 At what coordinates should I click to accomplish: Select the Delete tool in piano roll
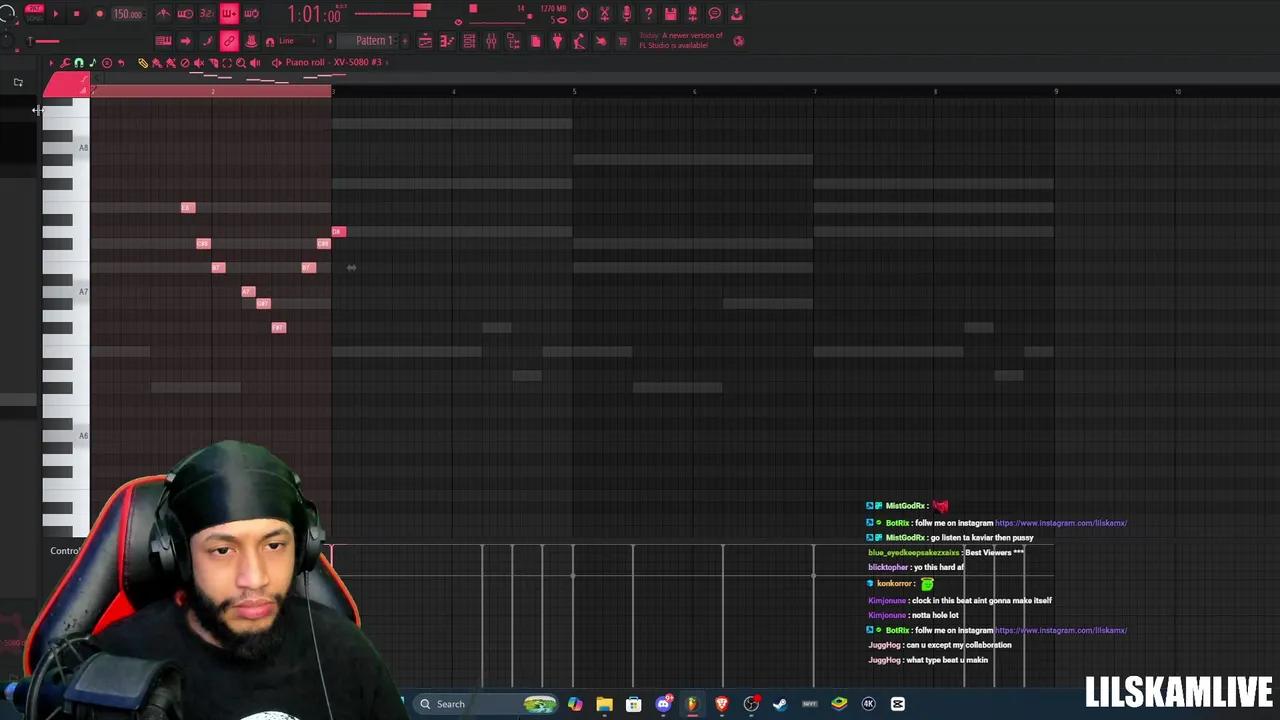185,62
